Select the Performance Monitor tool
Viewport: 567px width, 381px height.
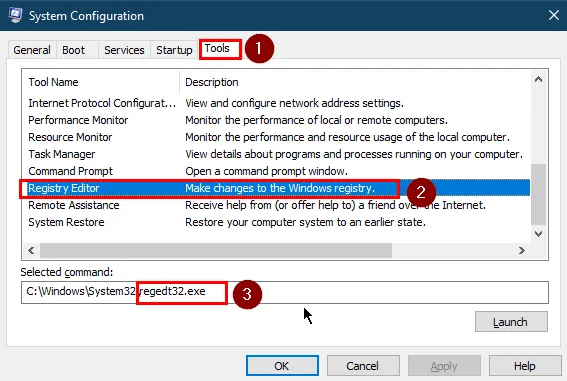[276, 120]
